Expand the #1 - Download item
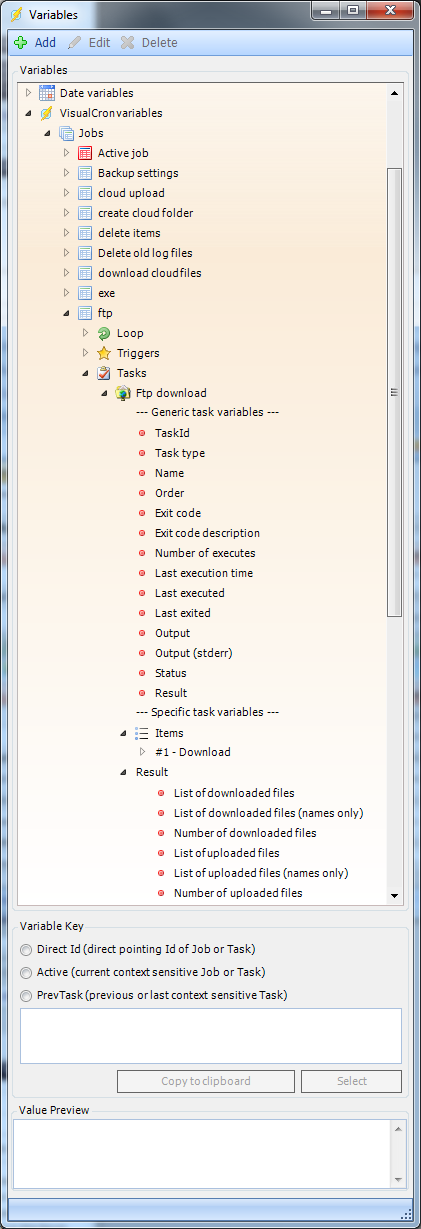Screen dimensions: 421x1229 click(x=143, y=752)
